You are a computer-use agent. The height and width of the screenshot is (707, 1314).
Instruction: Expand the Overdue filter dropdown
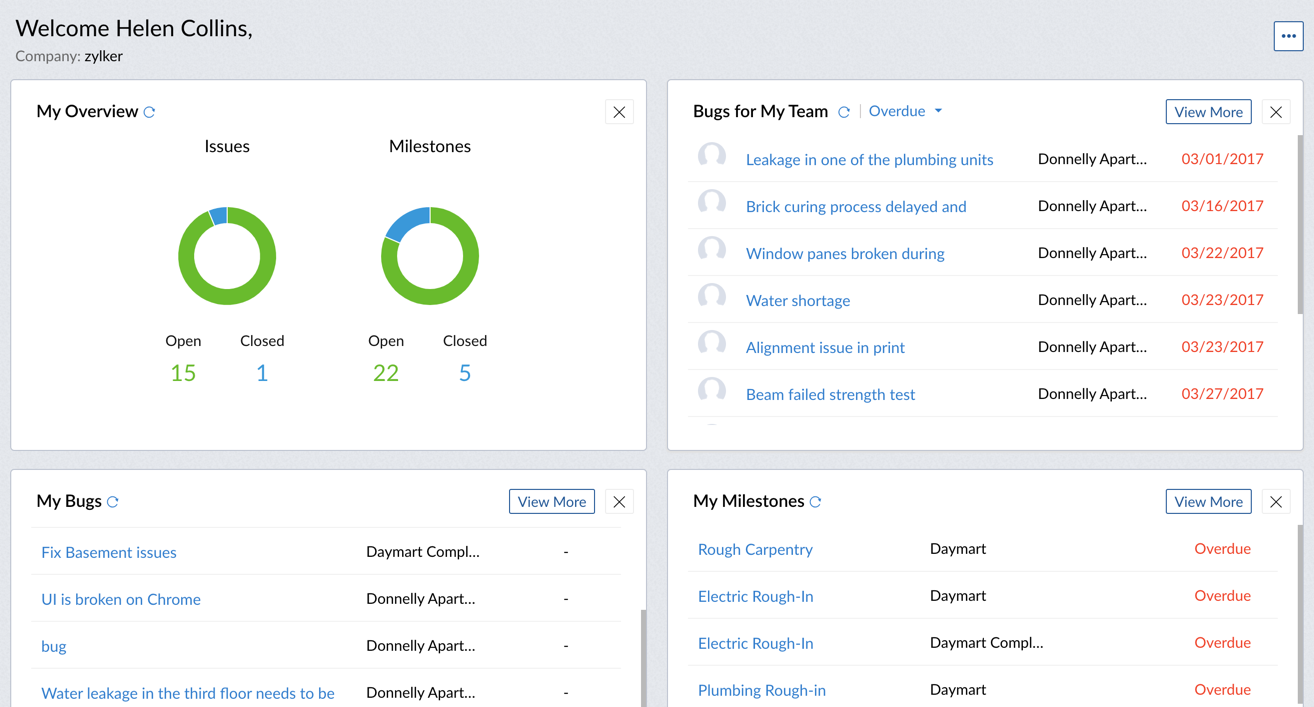tap(906, 111)
